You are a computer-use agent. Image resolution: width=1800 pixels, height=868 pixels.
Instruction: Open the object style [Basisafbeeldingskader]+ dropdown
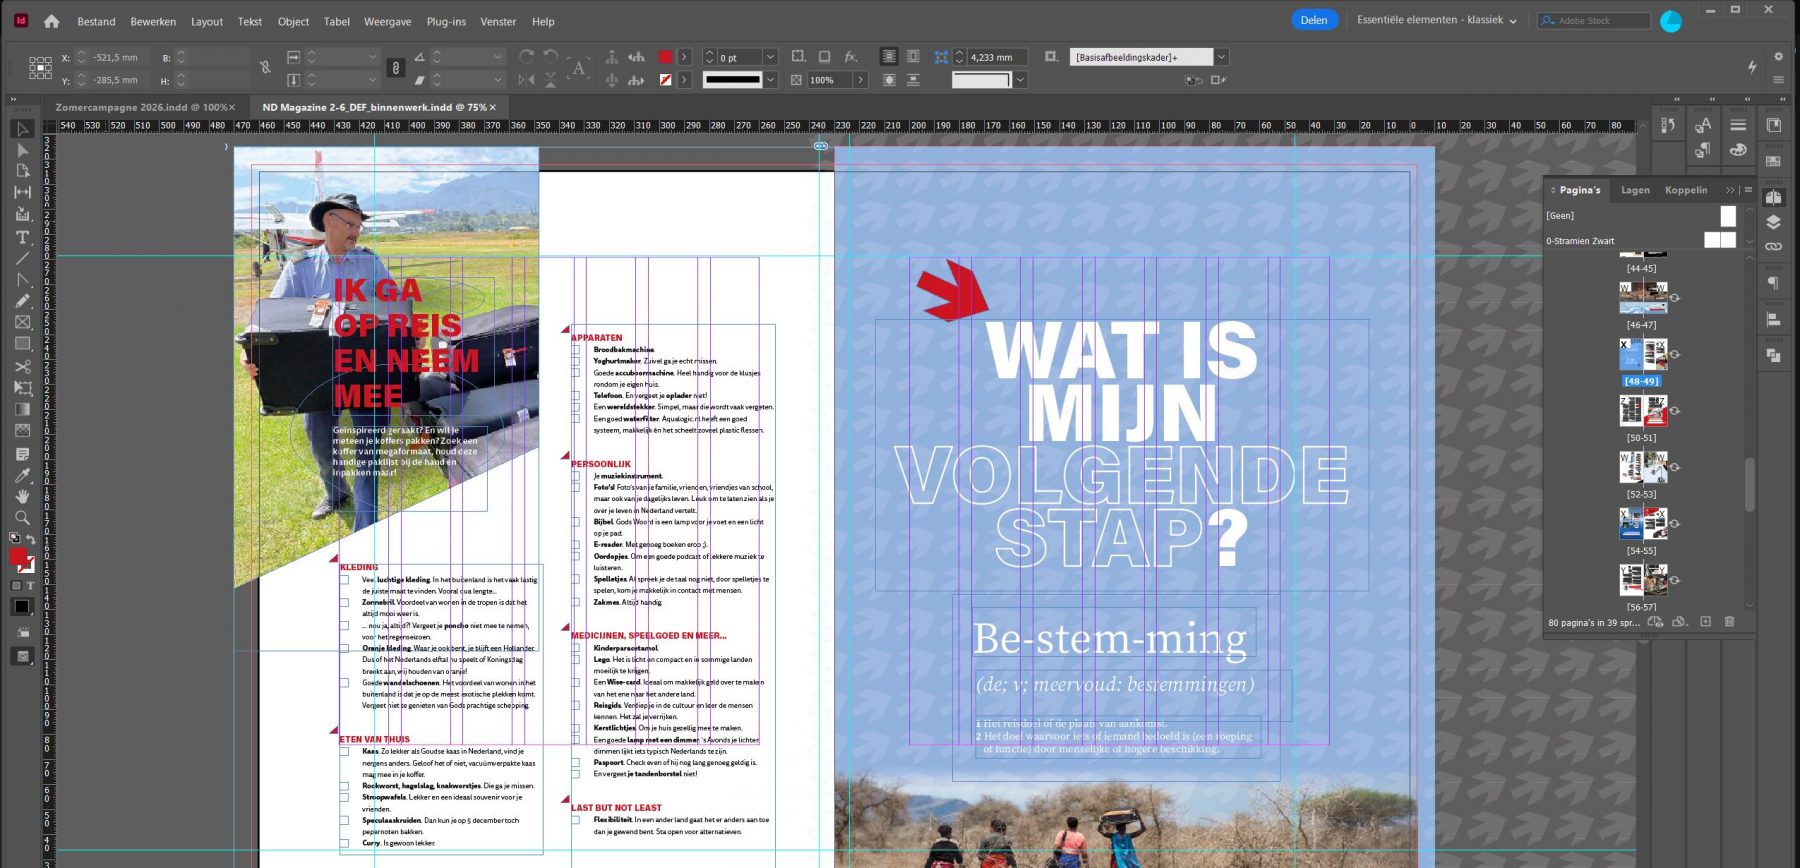(x=1221, y=57)
